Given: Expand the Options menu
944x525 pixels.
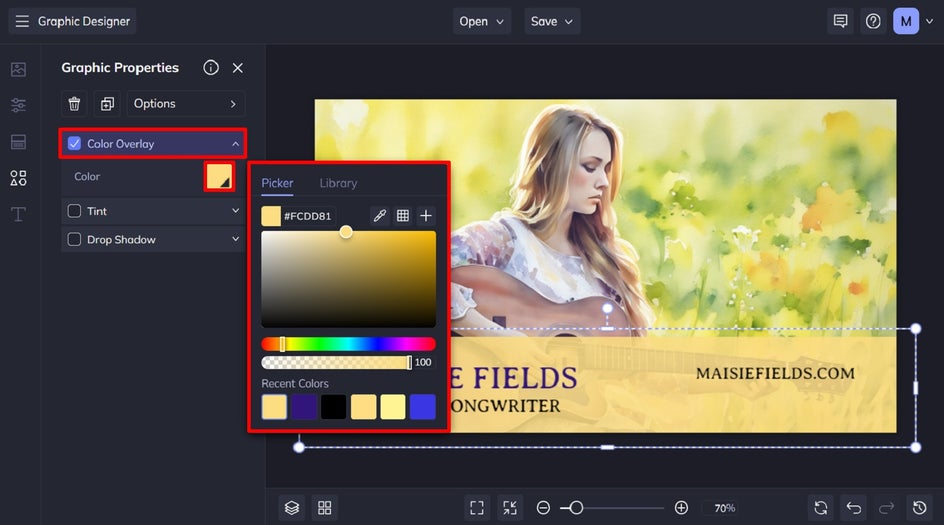Looking at the screenshot, I should [x=185, y=104].
